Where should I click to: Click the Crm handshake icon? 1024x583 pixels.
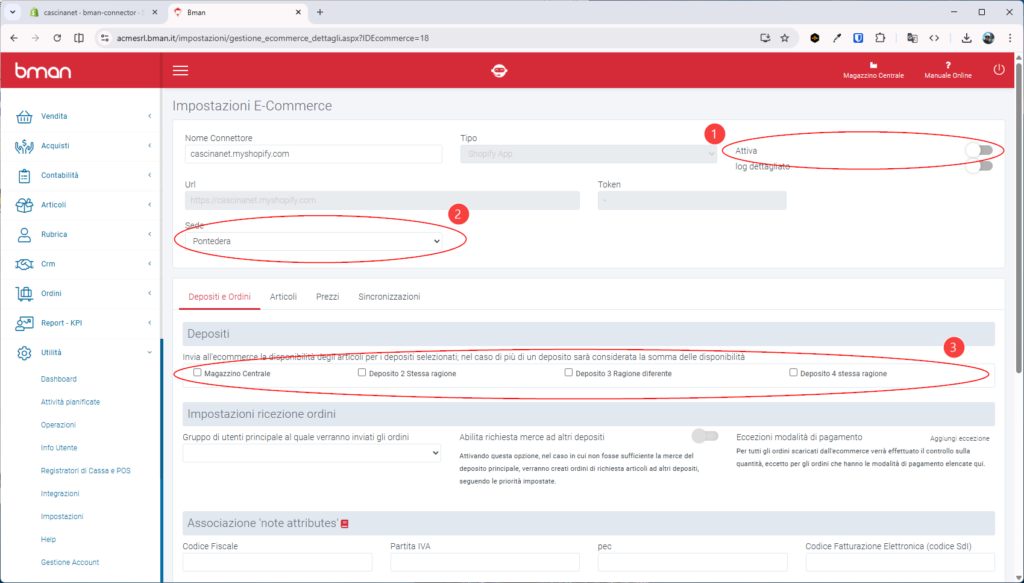[25, 264]
